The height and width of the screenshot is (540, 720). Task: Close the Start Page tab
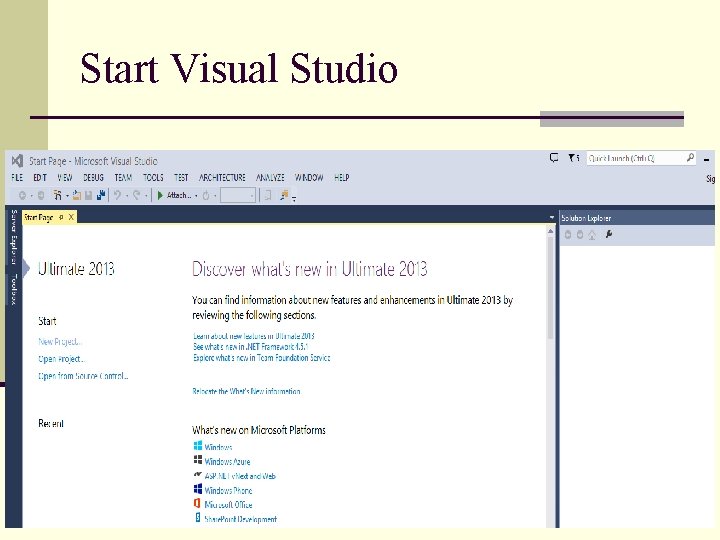point(71,217)
